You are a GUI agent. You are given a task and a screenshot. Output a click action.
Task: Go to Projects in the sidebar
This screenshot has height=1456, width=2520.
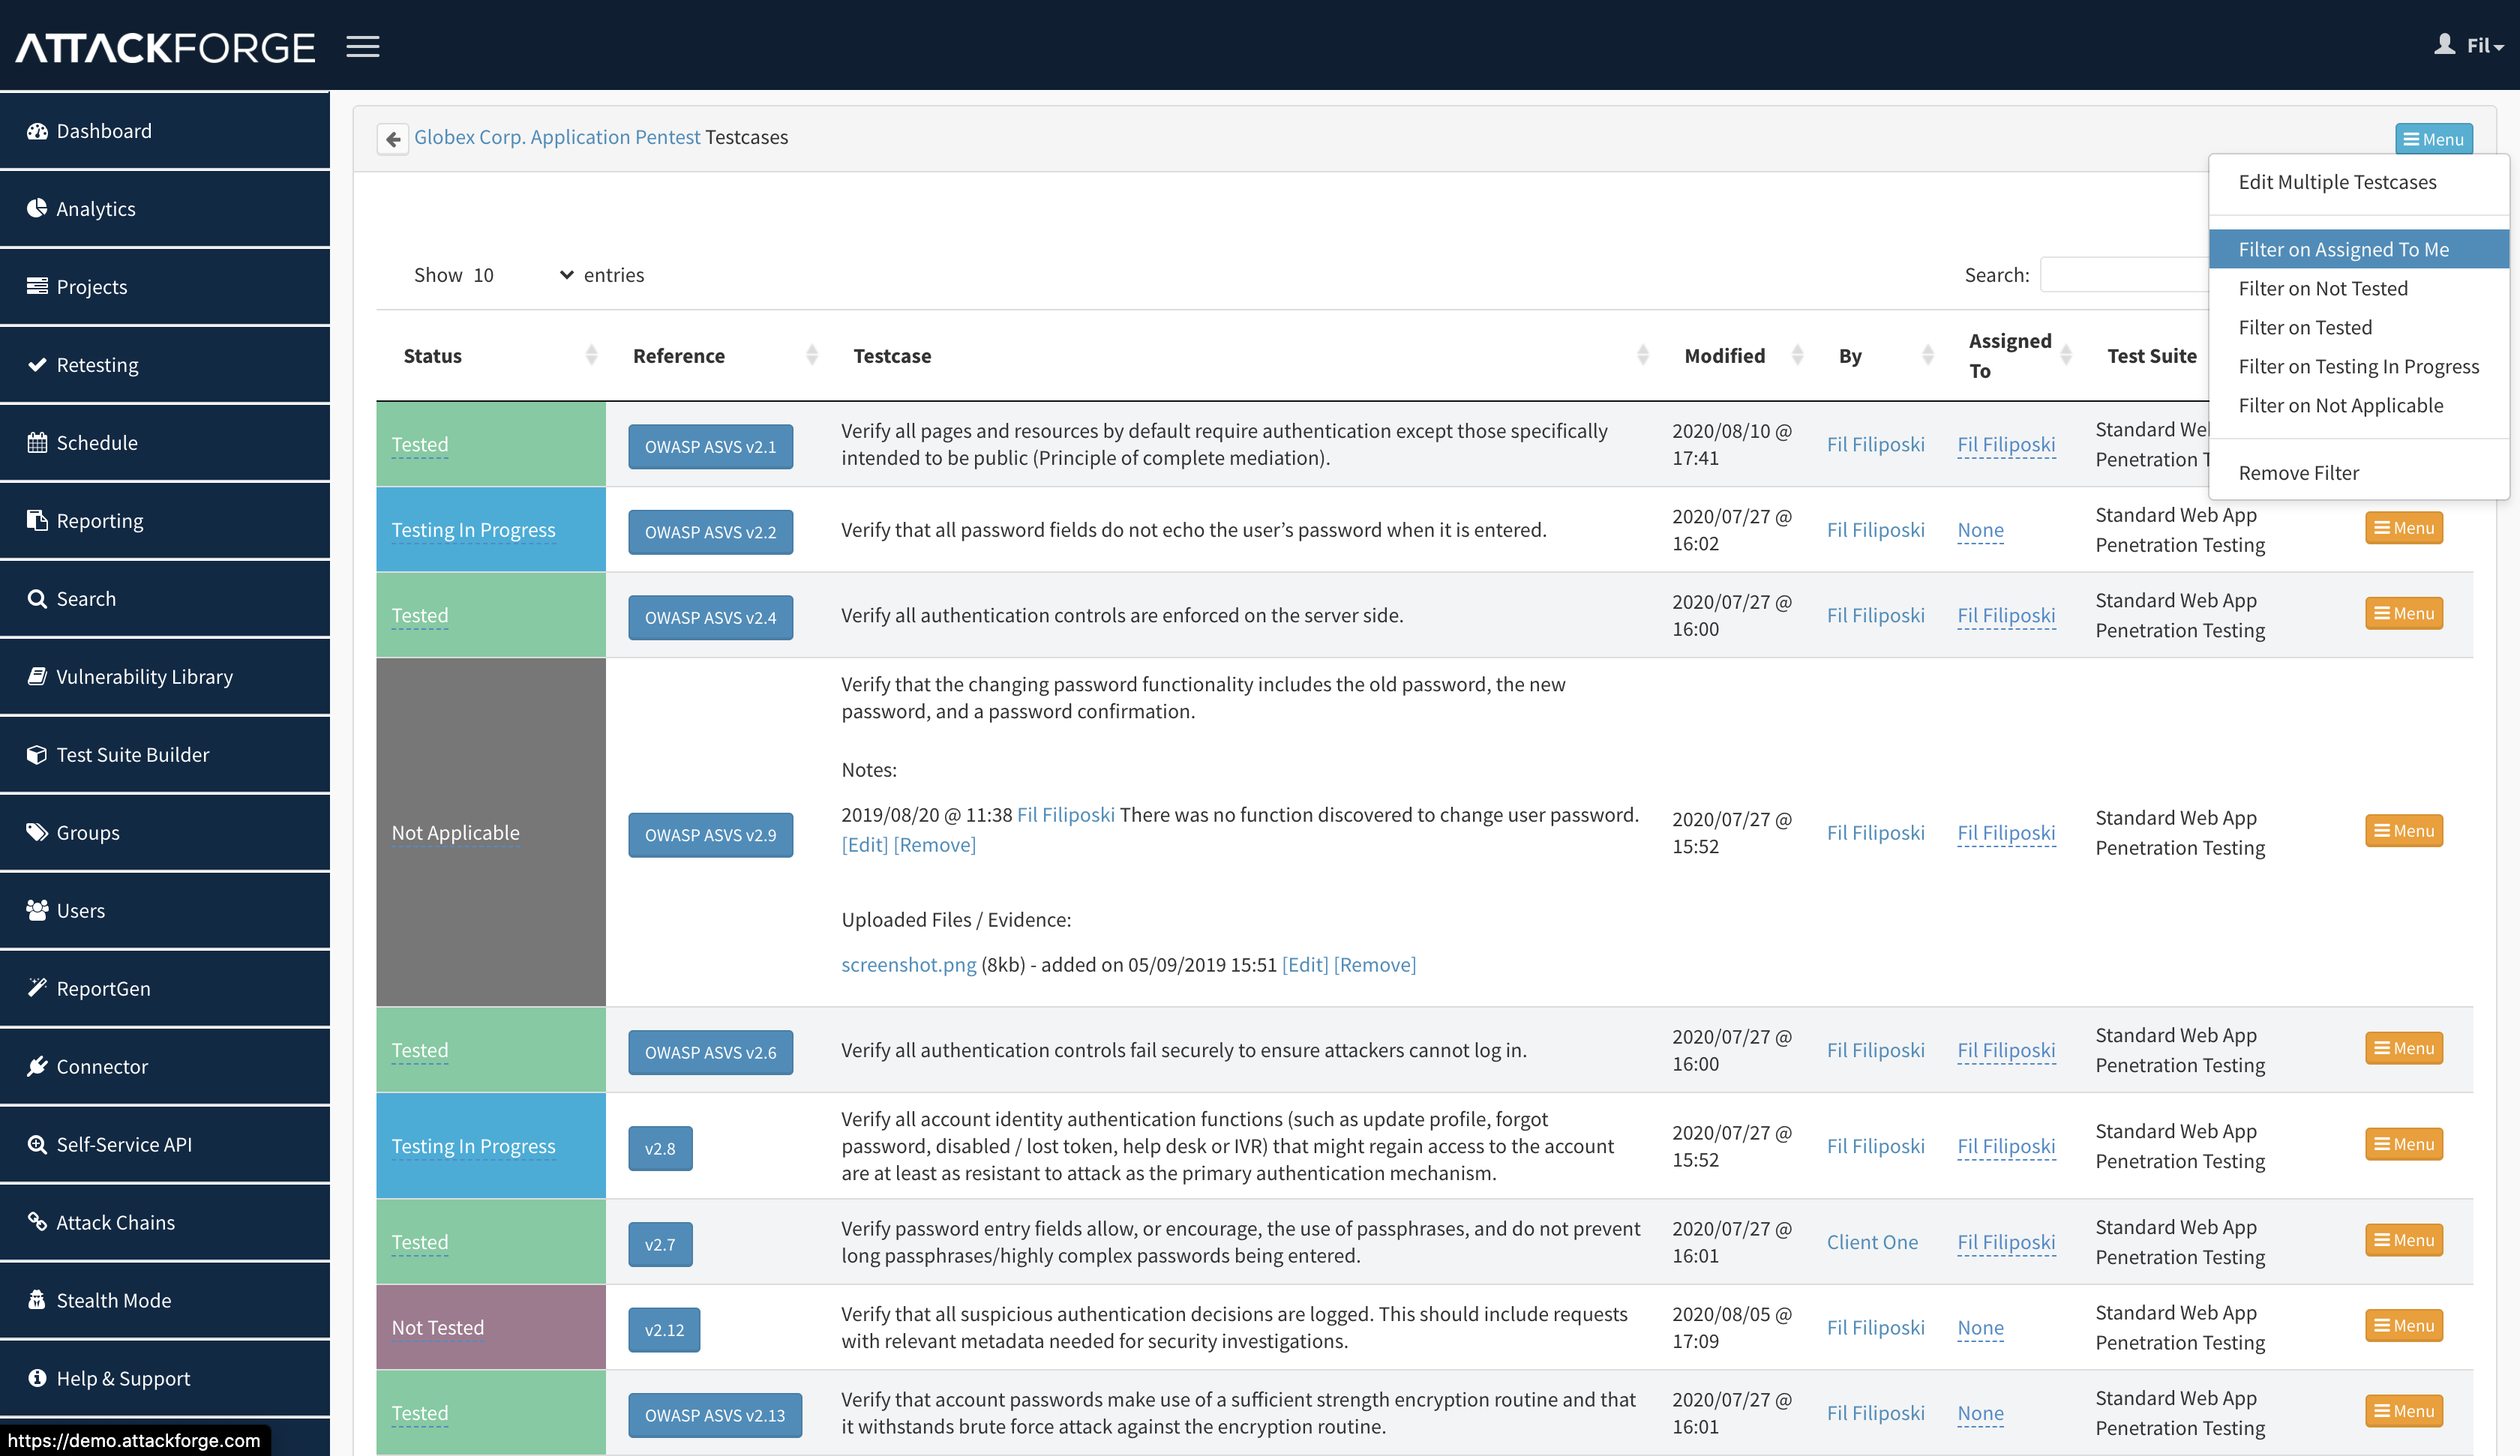165,287
